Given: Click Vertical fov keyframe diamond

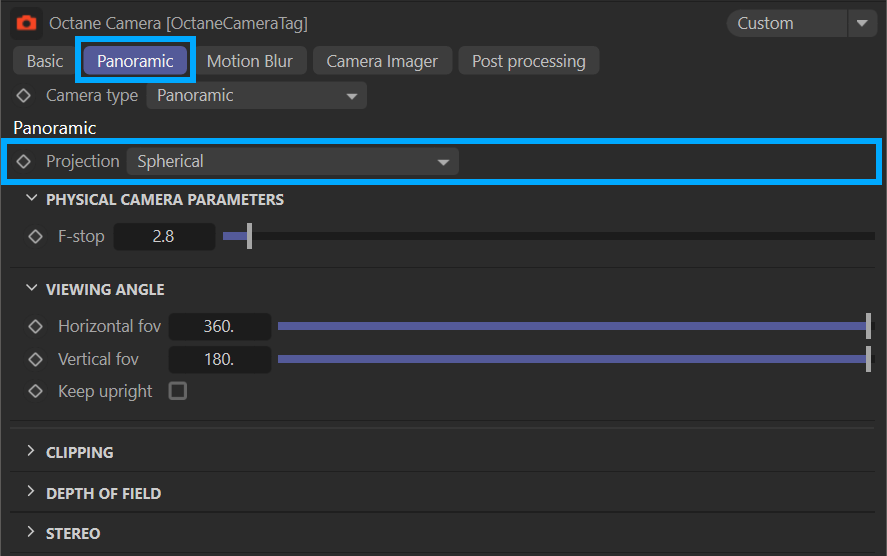Looking at the screenshot, I should tap(36, 359).
